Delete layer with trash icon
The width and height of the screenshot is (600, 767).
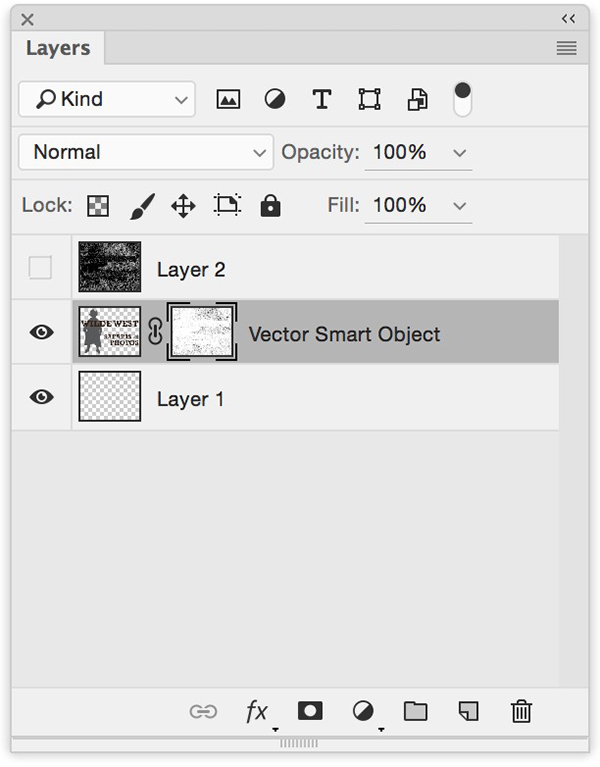521,711
